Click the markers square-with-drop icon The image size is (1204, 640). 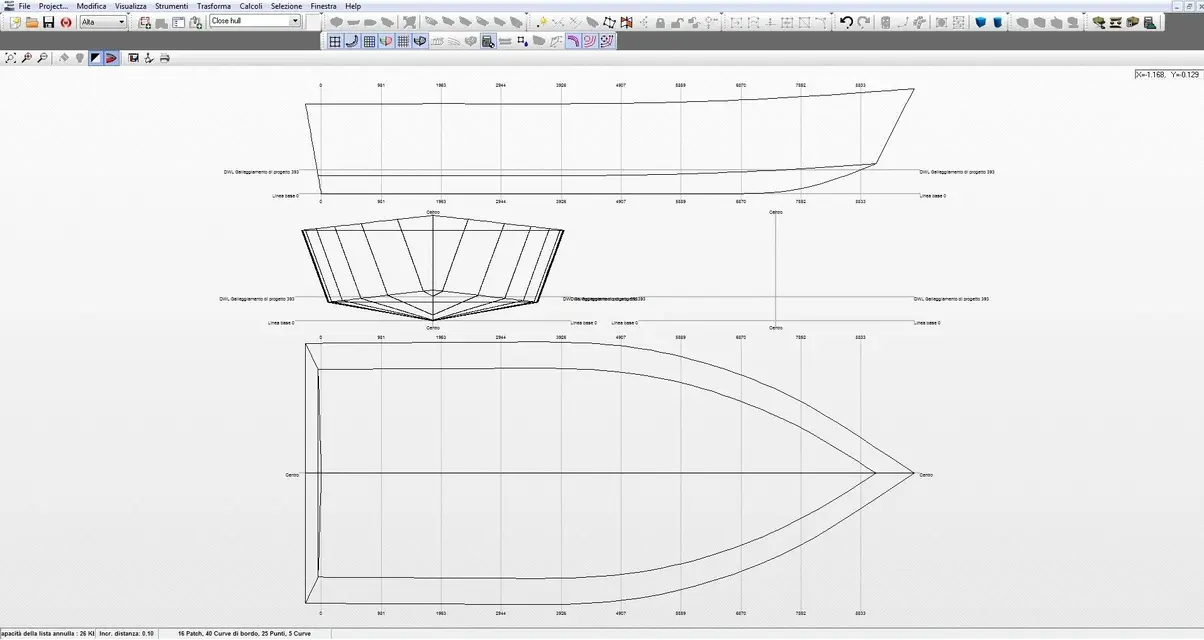pos(523,41)
